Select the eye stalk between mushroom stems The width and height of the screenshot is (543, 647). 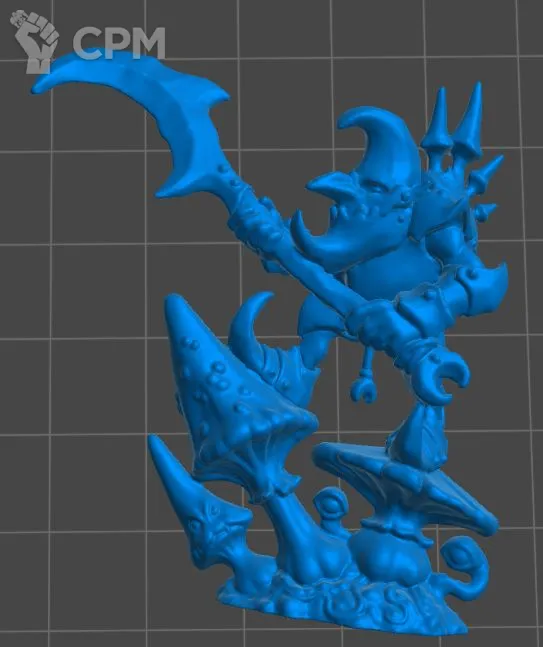coord(332,508)
